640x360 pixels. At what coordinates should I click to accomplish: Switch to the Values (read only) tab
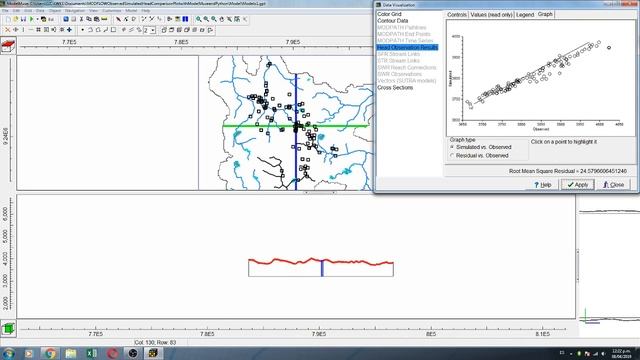click(x=491, y=15)
